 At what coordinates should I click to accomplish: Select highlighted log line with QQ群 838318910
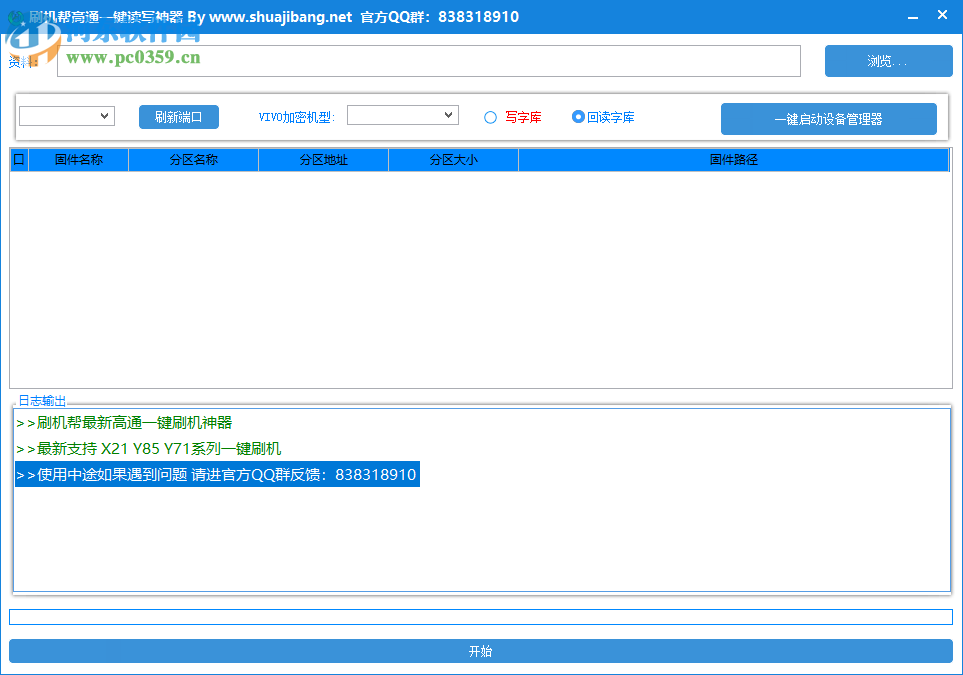[x=217, y=474]
